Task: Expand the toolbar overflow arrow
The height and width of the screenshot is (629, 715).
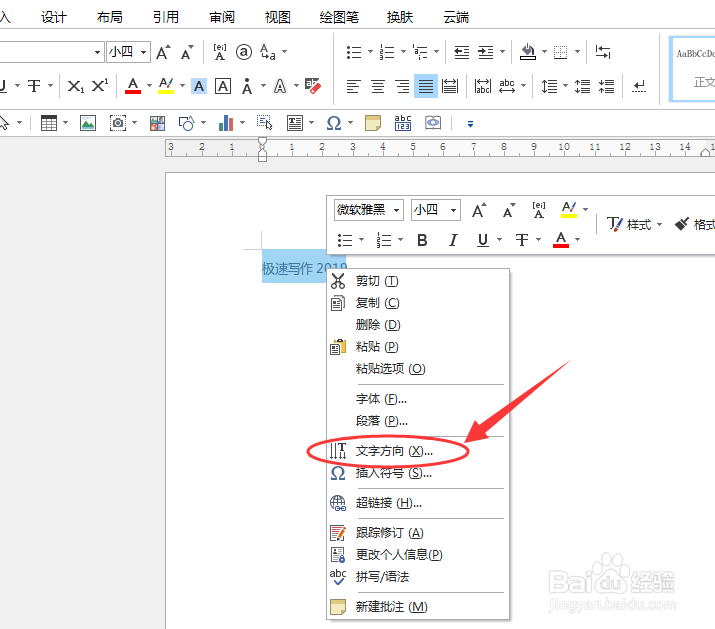Action: click(x=471, y=124)
